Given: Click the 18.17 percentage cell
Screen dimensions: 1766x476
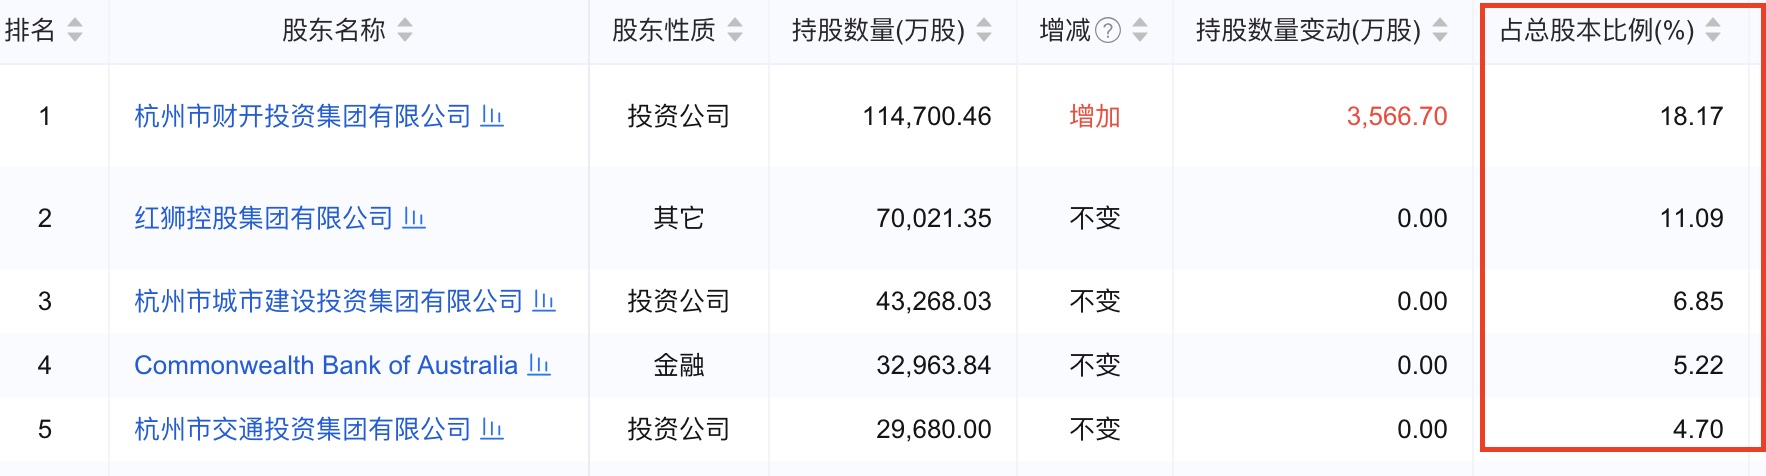Looking at the screenshot, I should (x=1691, y=116).
